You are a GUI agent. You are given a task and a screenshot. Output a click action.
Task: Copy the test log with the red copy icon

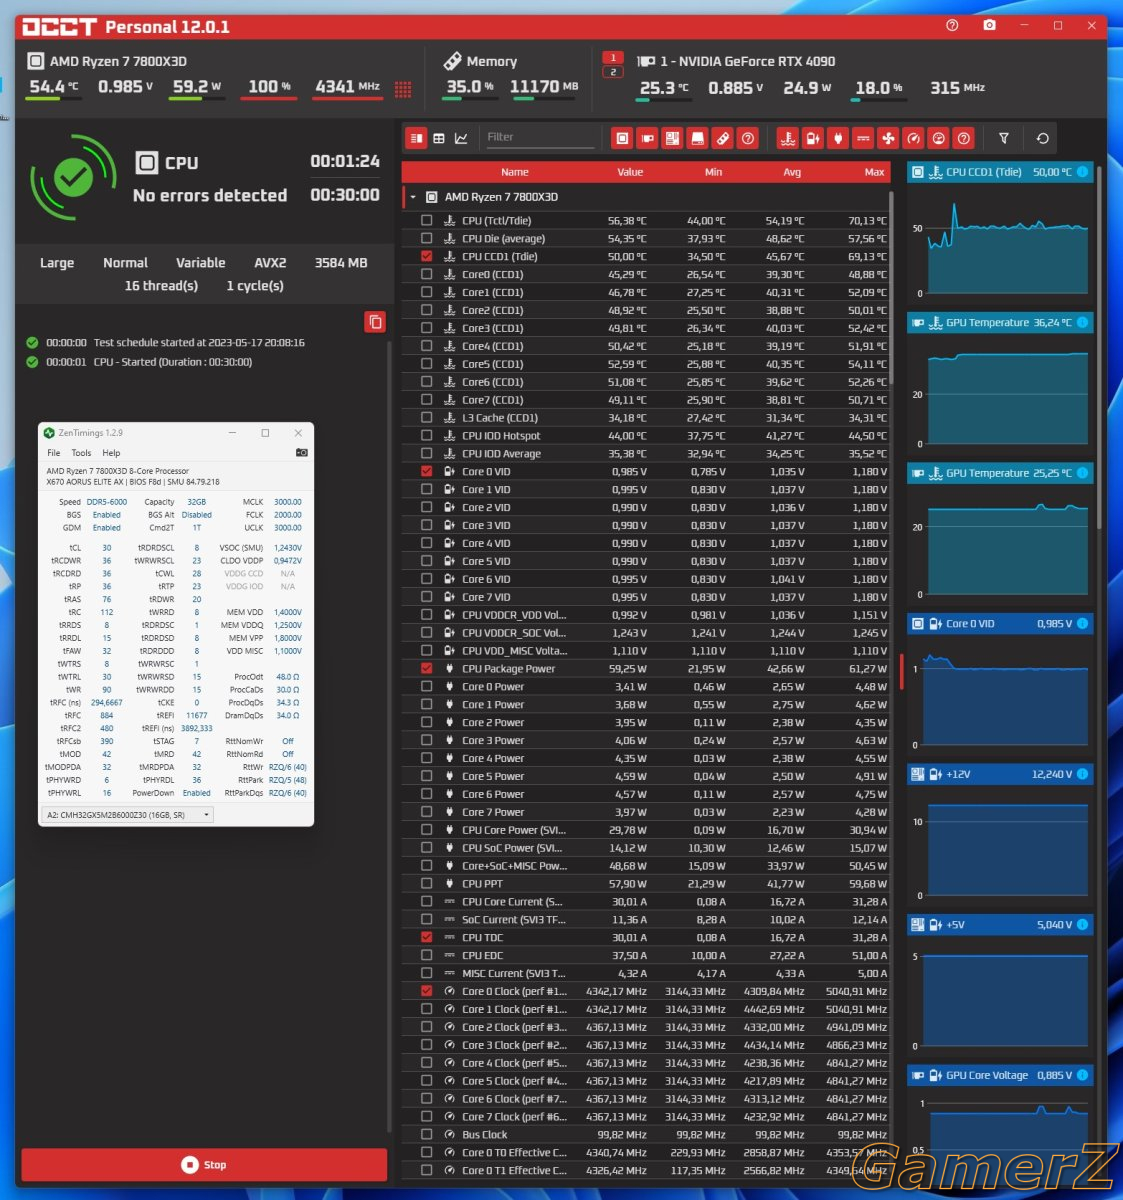375,321
